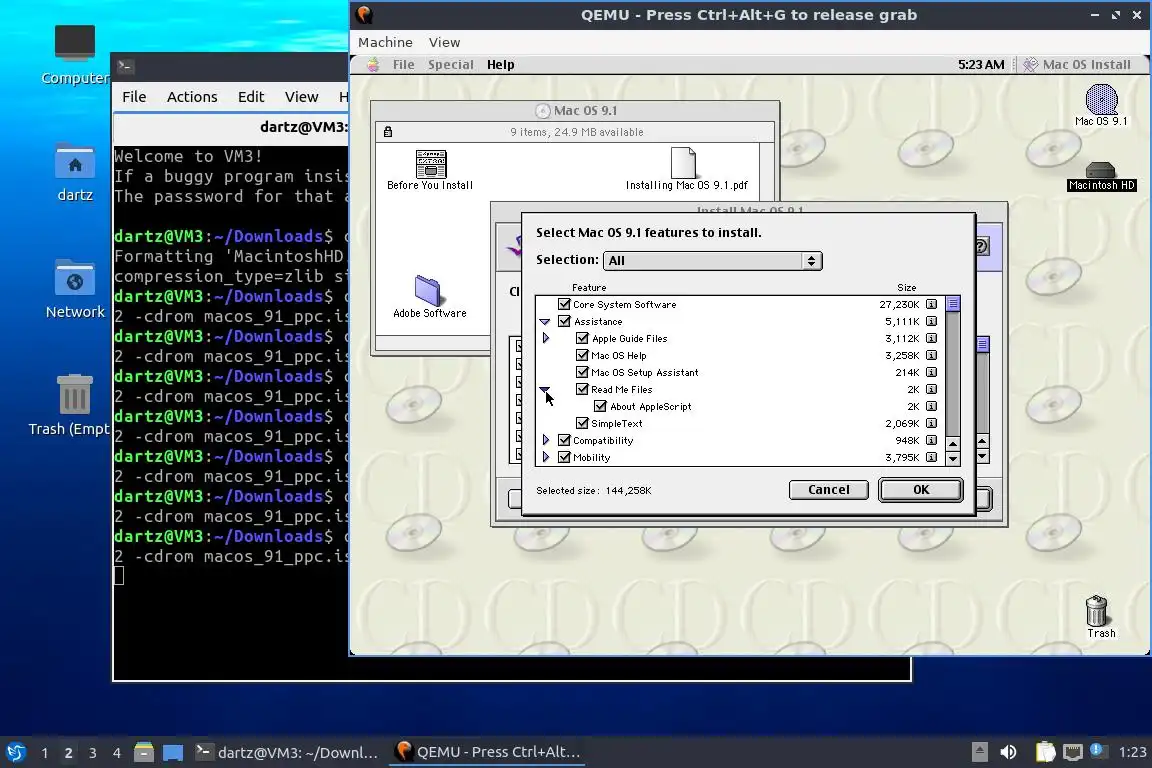Show info for Mobility feature
Viewport: 1152px width, 768px height.
click(931, 456)
